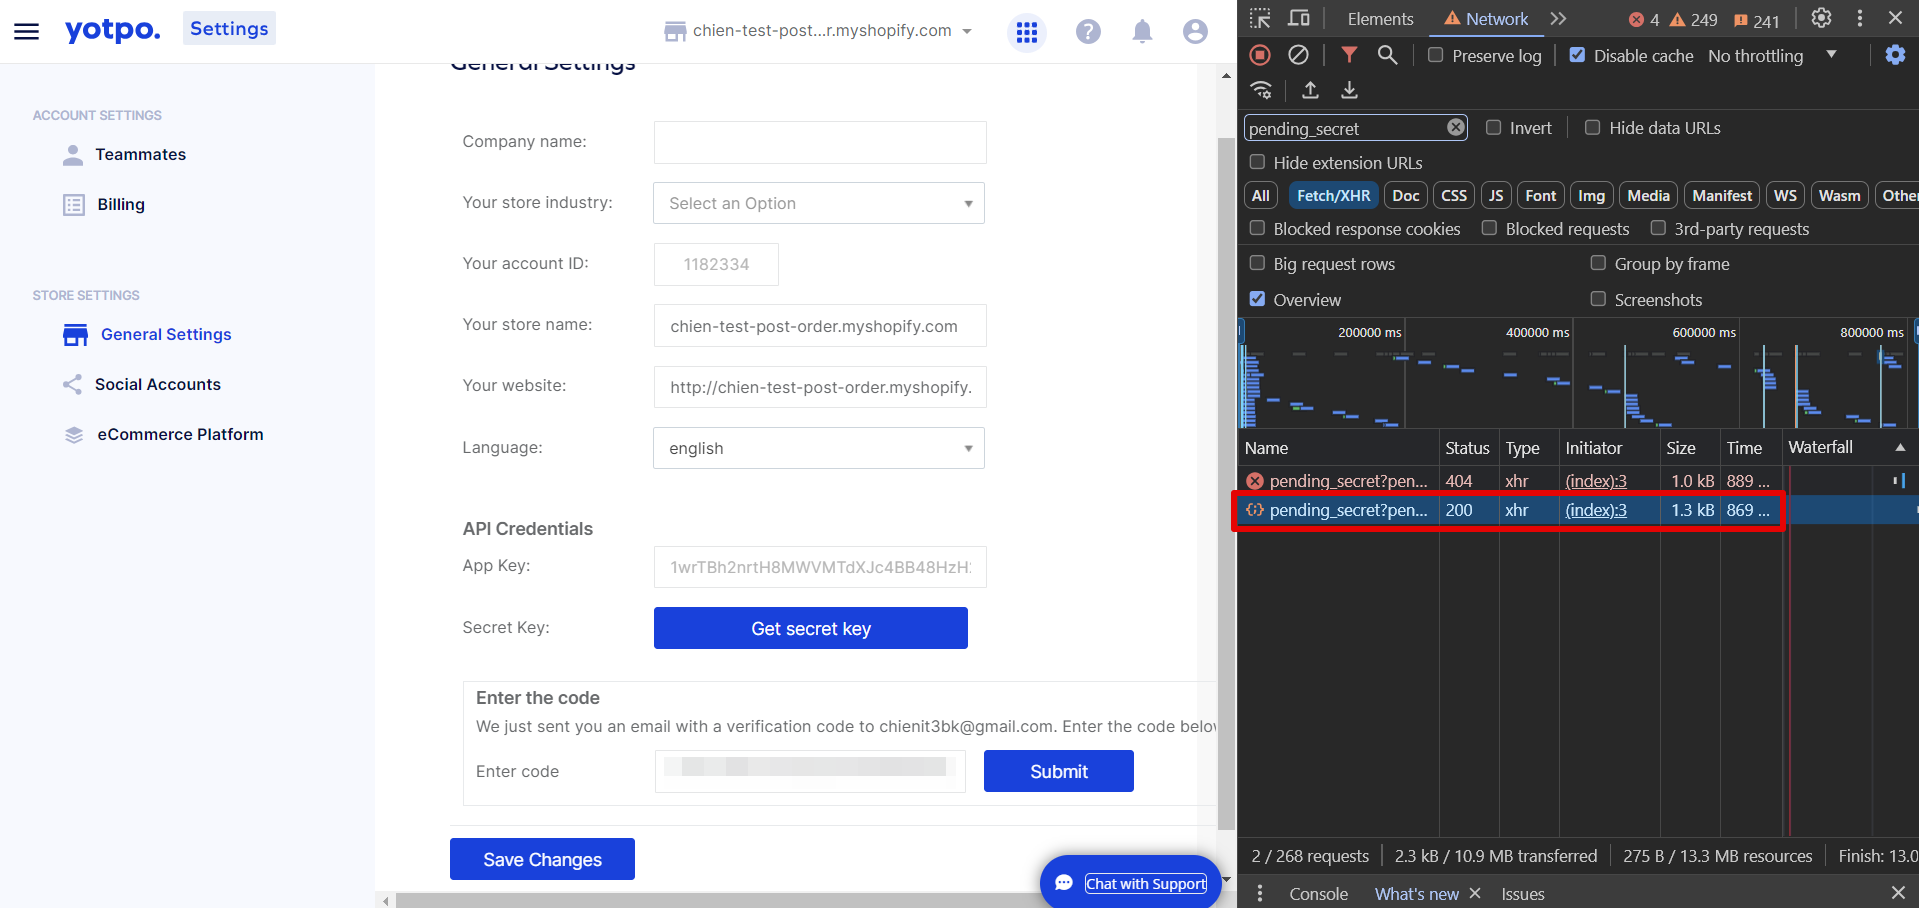Toggle the DevTools device toolbar icon
Viewport: 1919px width, 908px height.
(x=1299, y=18)
